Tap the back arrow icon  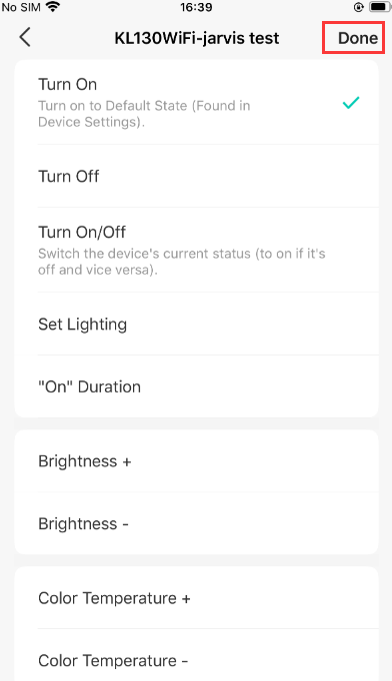[x=25, y=37]
